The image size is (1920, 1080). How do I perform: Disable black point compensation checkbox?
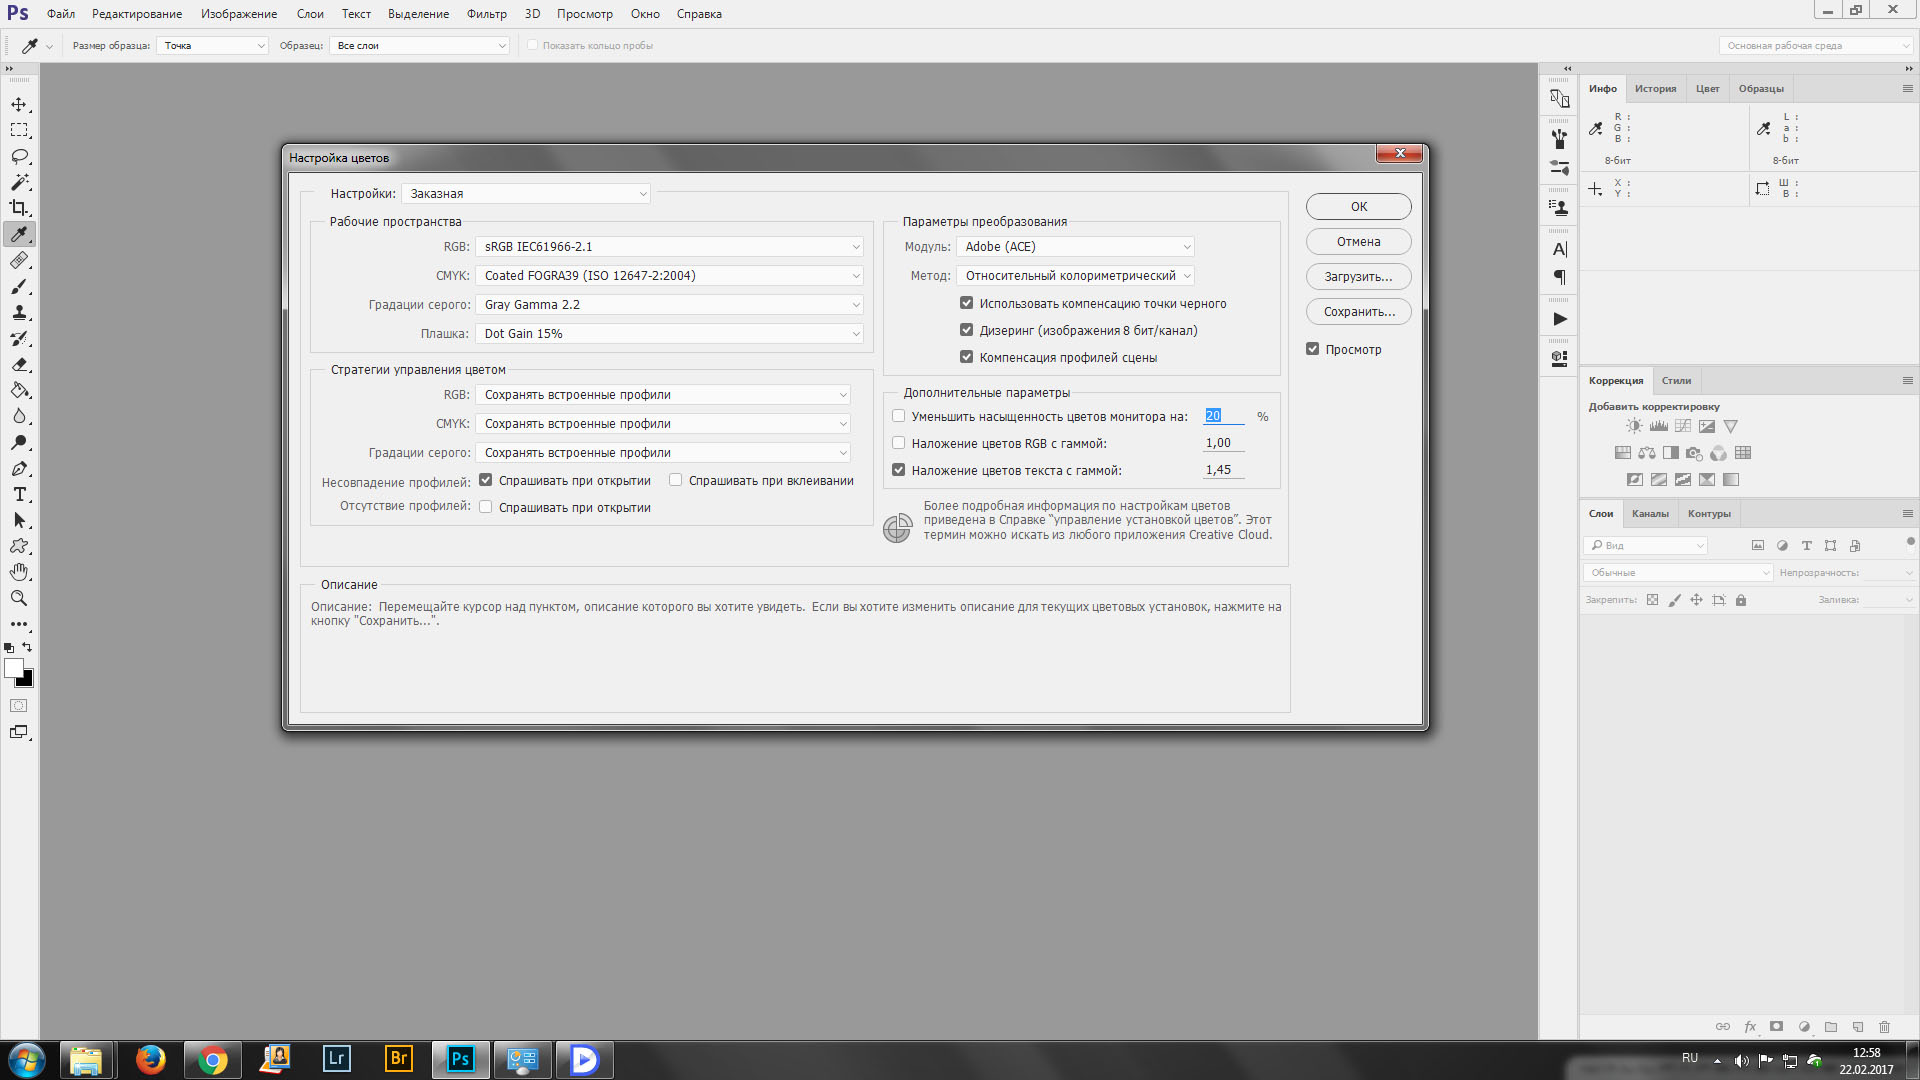pyautogui.click(x=966, y=303)
